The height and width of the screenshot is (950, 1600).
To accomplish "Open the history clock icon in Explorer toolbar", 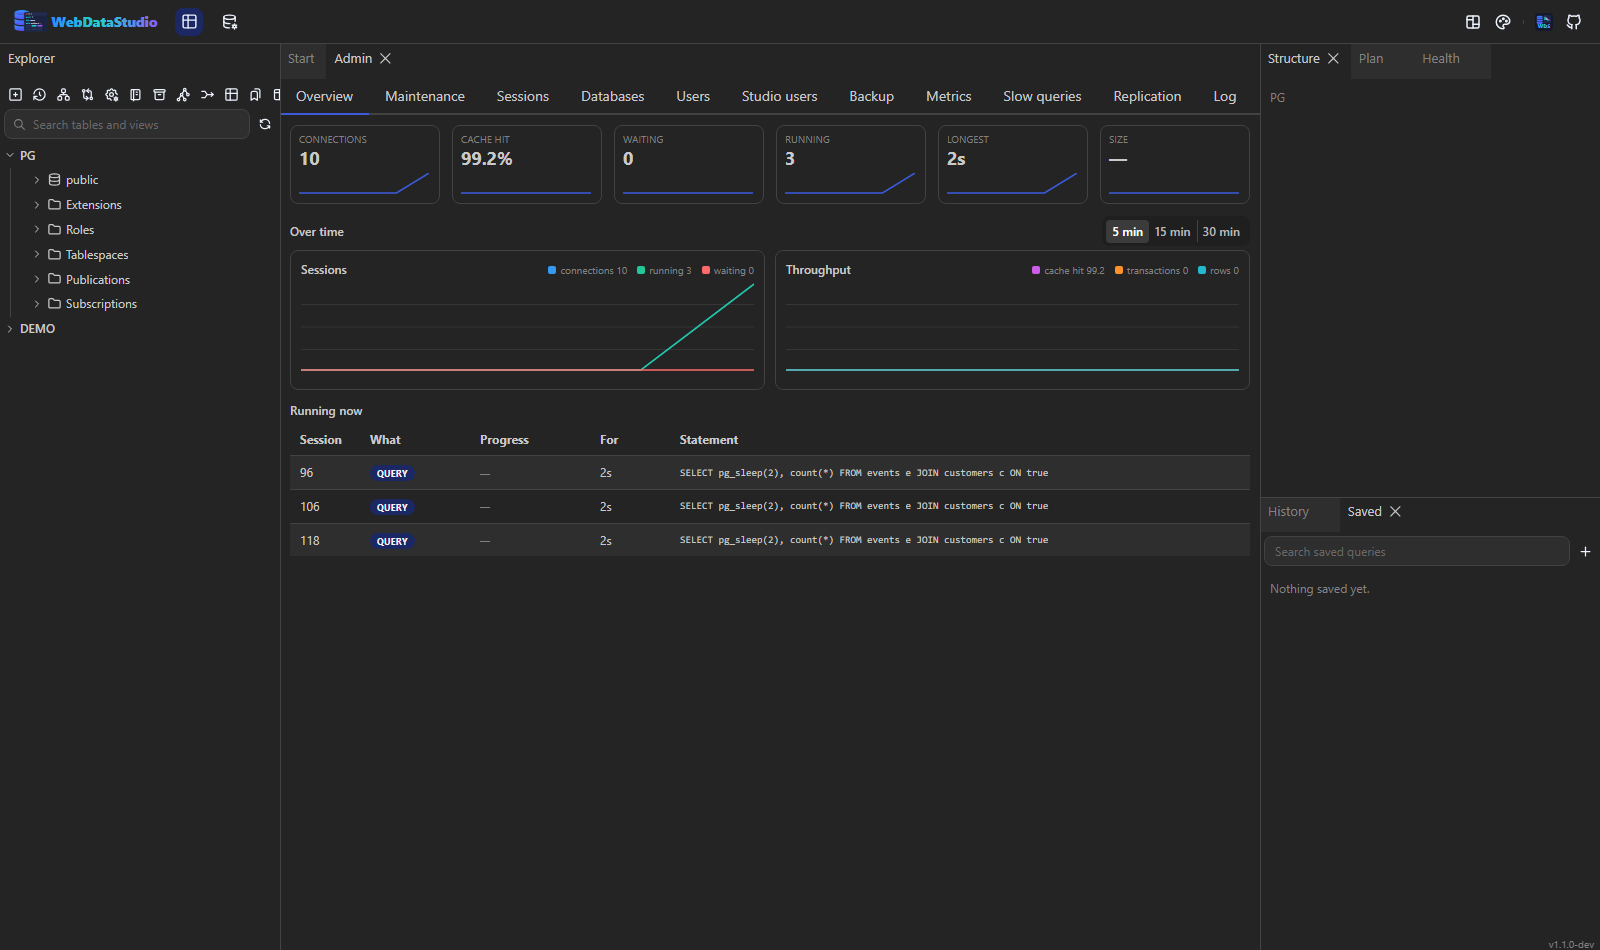I will (39, 95).
